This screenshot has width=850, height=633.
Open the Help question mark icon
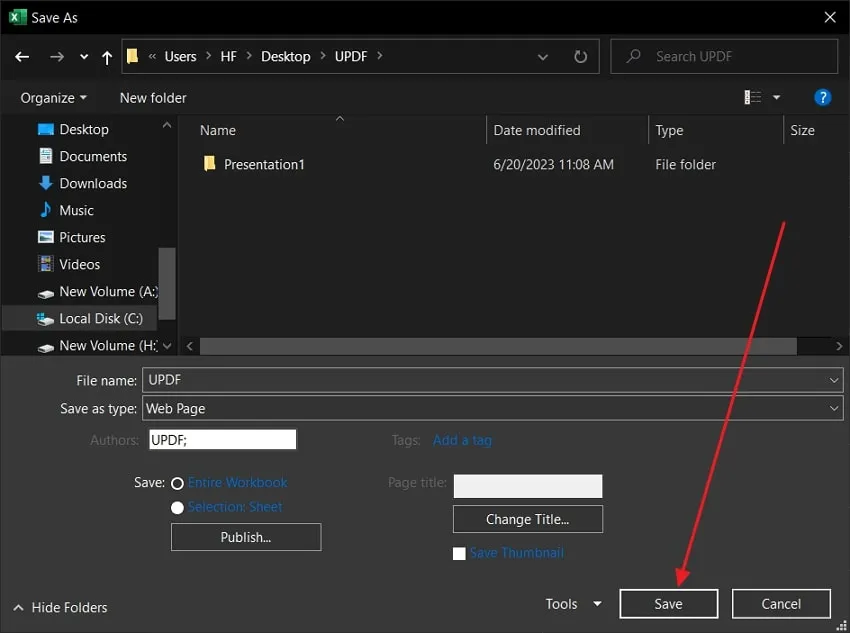tap(822, 97)
